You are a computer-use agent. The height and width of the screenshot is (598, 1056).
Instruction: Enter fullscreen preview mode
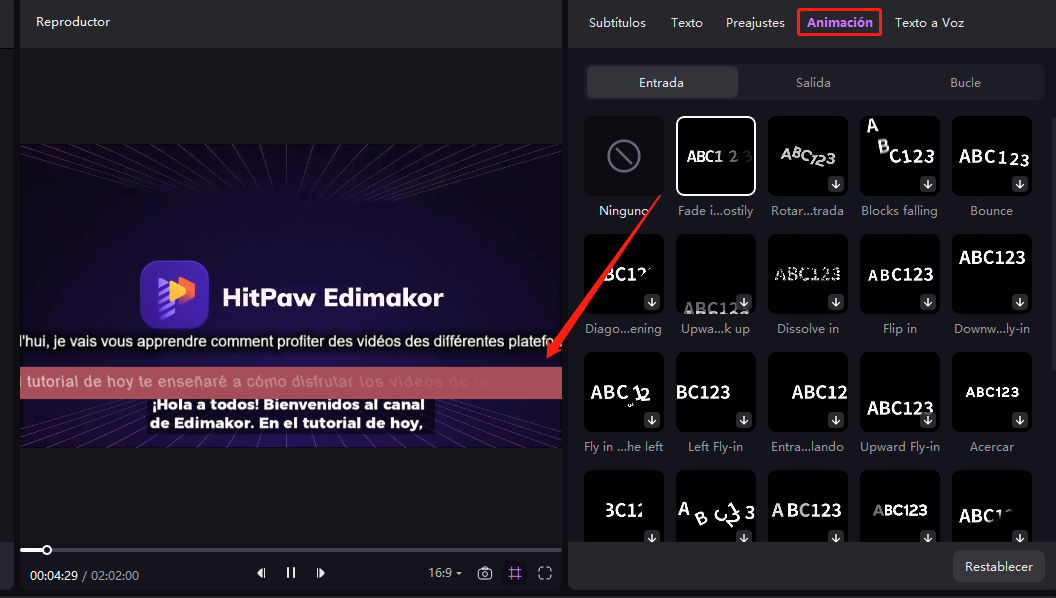click(x=545, y=573)
